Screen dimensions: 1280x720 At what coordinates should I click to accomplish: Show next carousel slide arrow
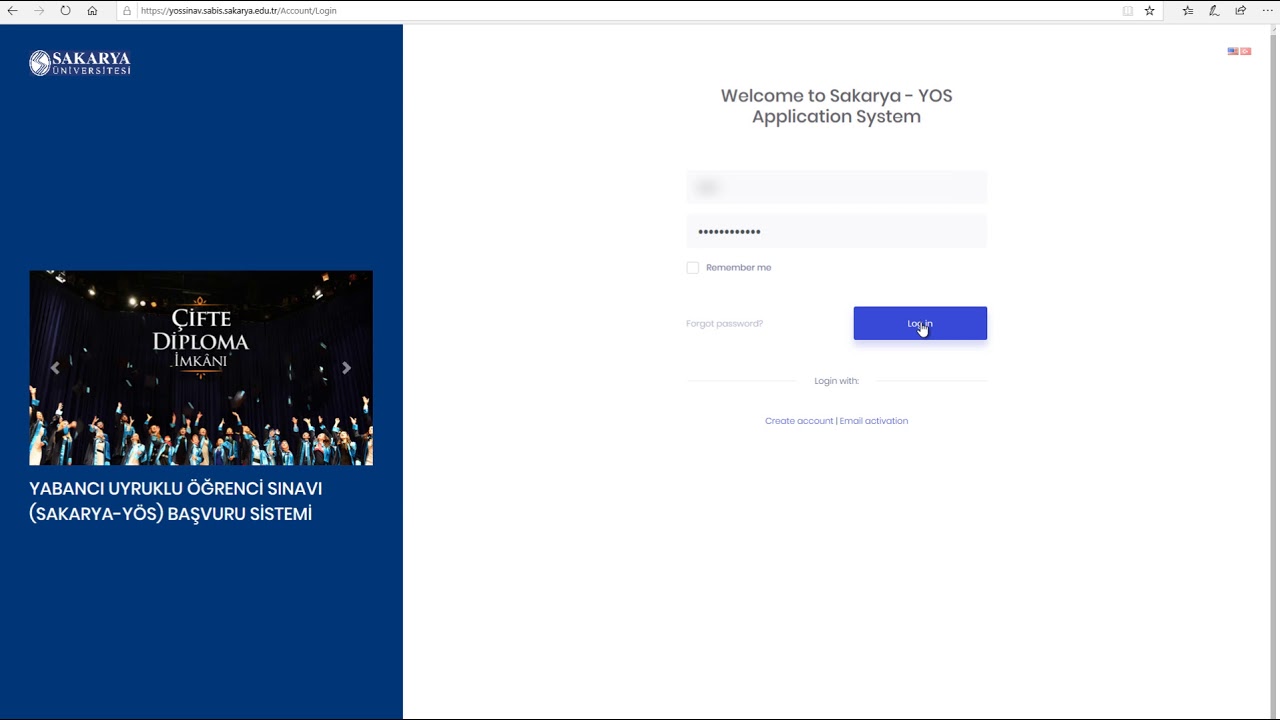click(x=346, y=368)
